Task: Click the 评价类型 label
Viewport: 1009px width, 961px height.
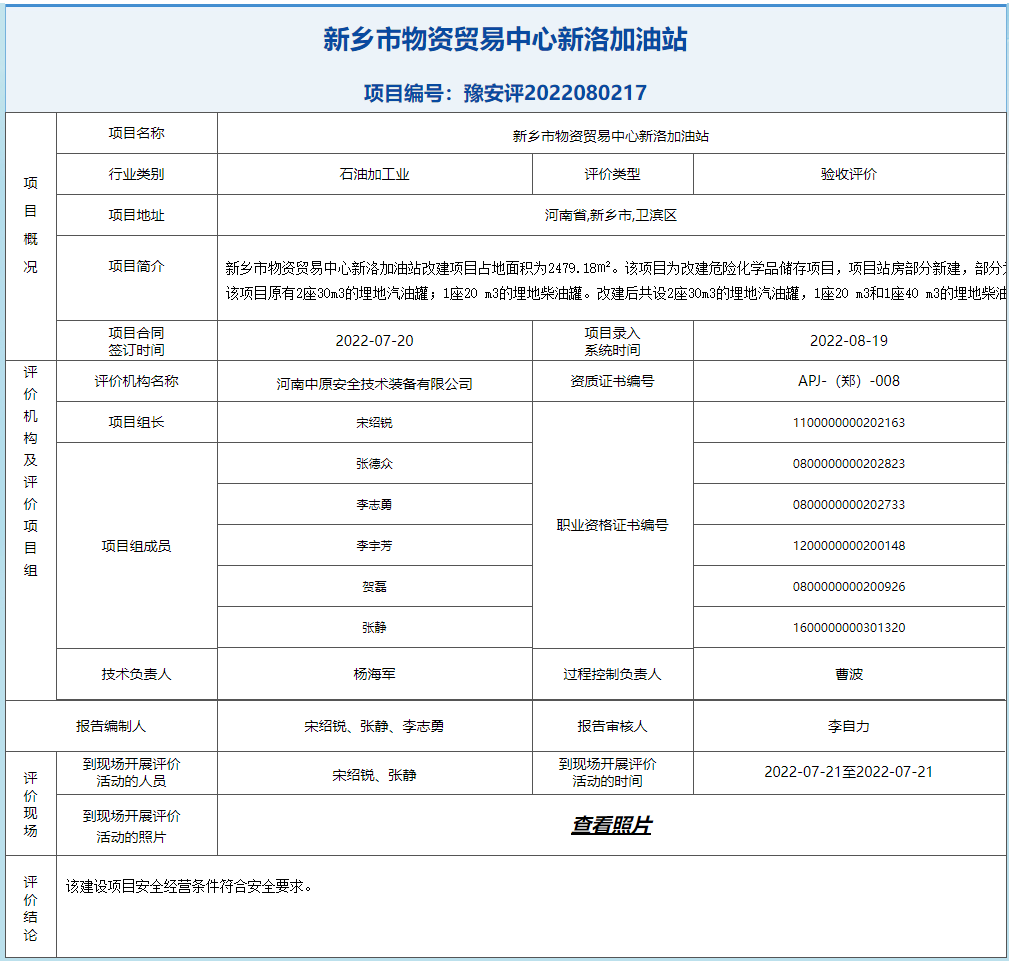Action: 612,174
